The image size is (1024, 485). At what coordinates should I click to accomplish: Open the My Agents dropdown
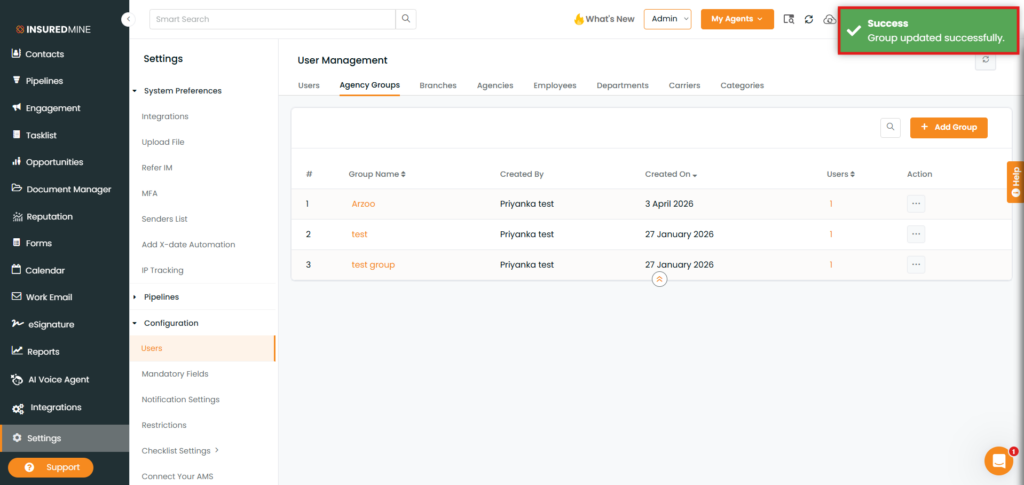click(x=737, y=19)
